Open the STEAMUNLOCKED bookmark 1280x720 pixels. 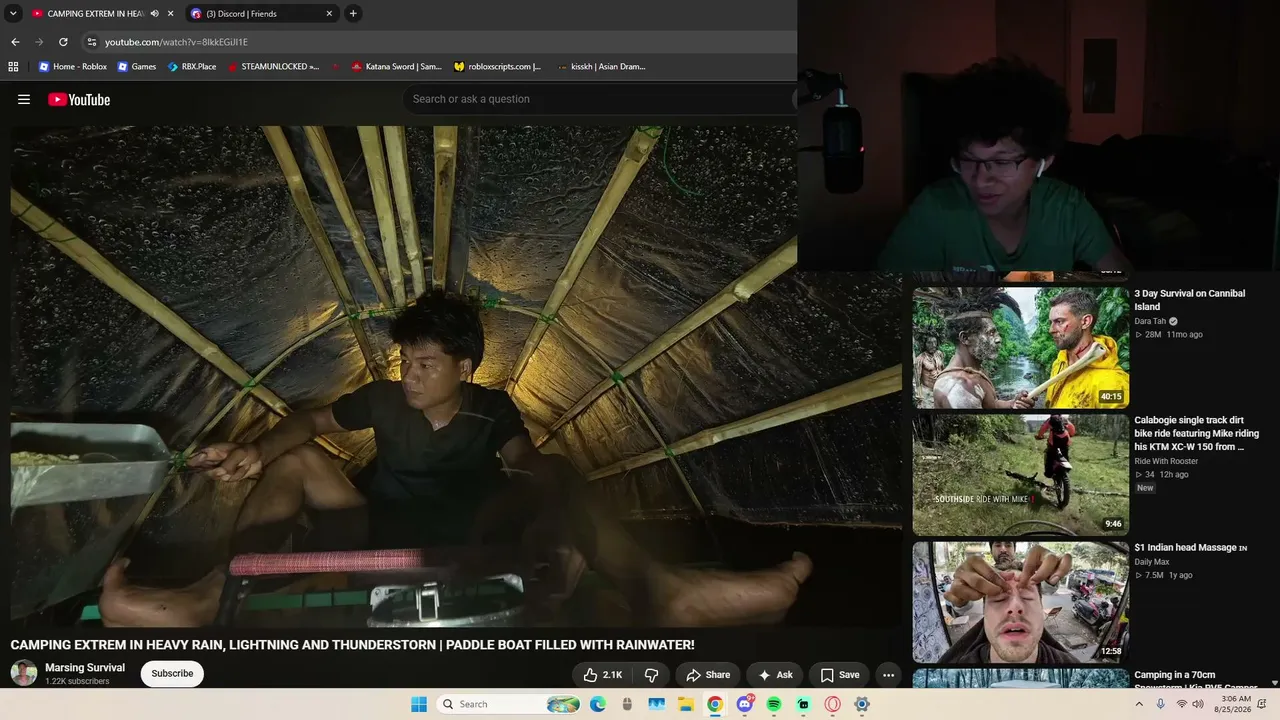[x=273, y=67]
